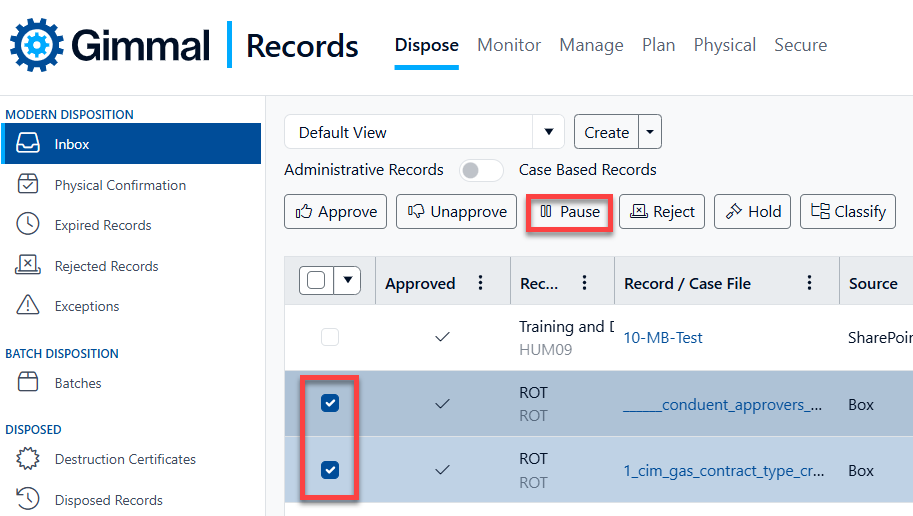The width and height of the screenshot is (913, 516).
Task: Open Physical Confirmation from the sidebar
Action: pos(120,185)
